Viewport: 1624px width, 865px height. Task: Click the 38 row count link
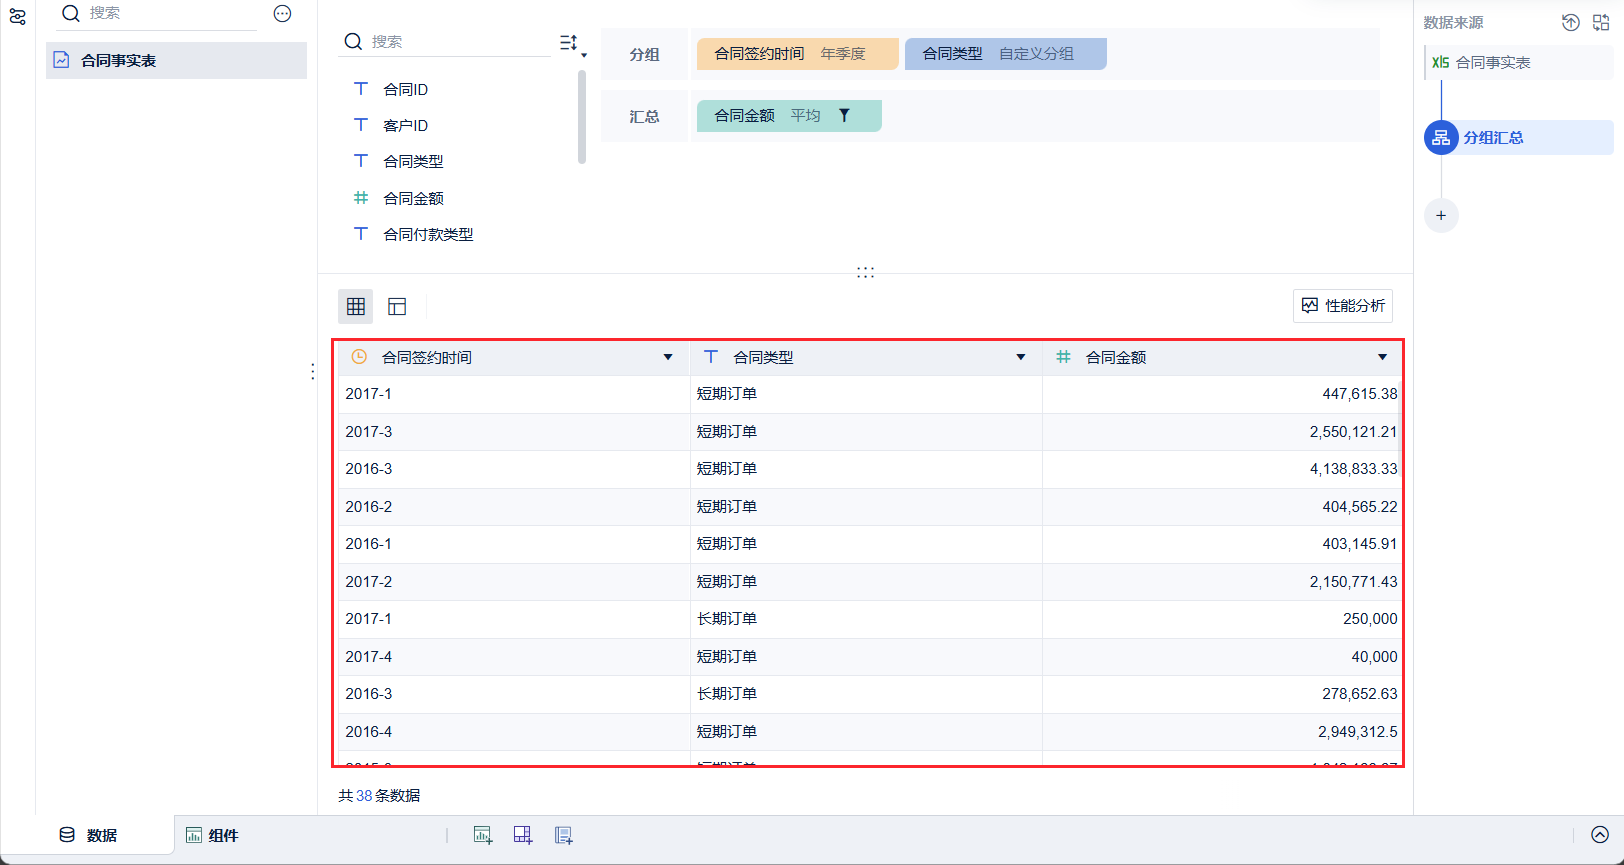tap(364, 796)
